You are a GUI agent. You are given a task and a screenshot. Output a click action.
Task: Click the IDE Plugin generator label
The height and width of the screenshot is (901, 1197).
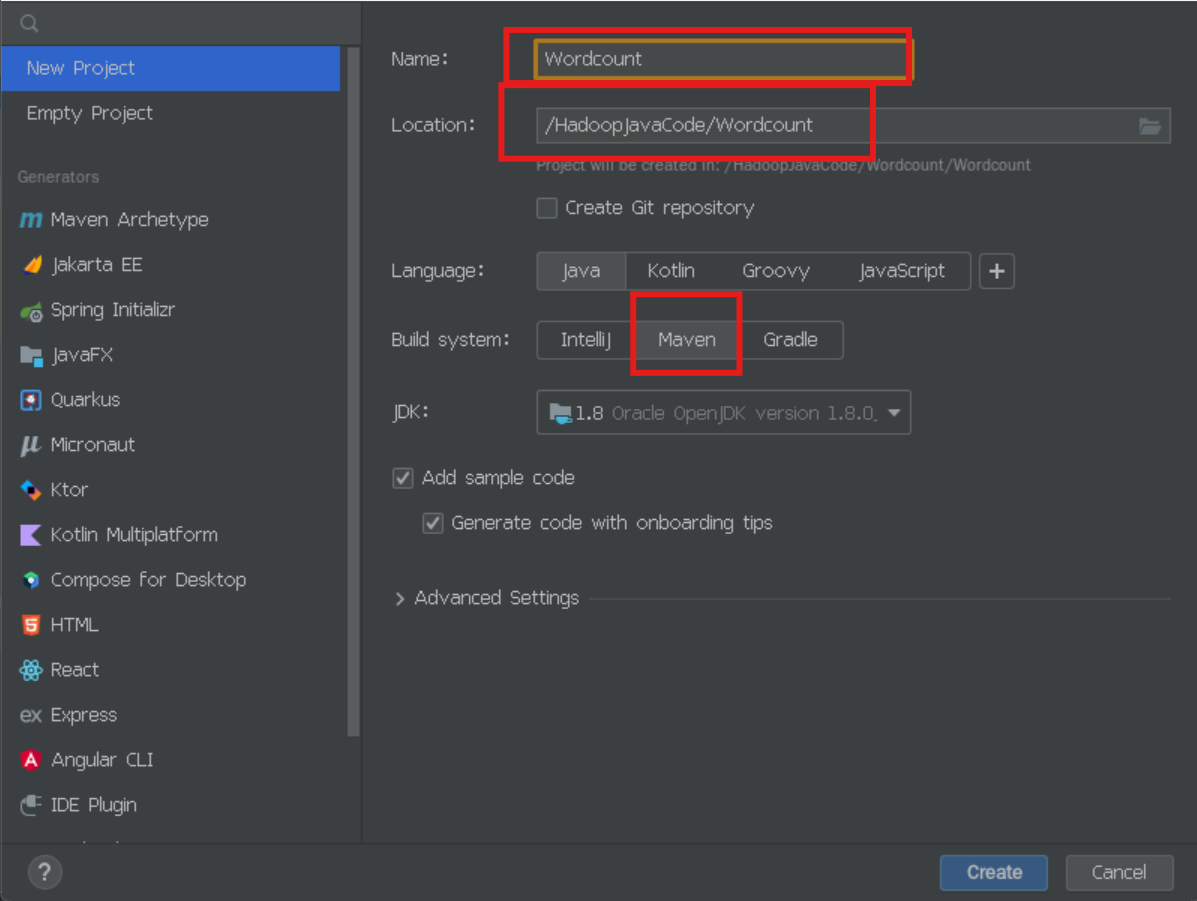94,806
